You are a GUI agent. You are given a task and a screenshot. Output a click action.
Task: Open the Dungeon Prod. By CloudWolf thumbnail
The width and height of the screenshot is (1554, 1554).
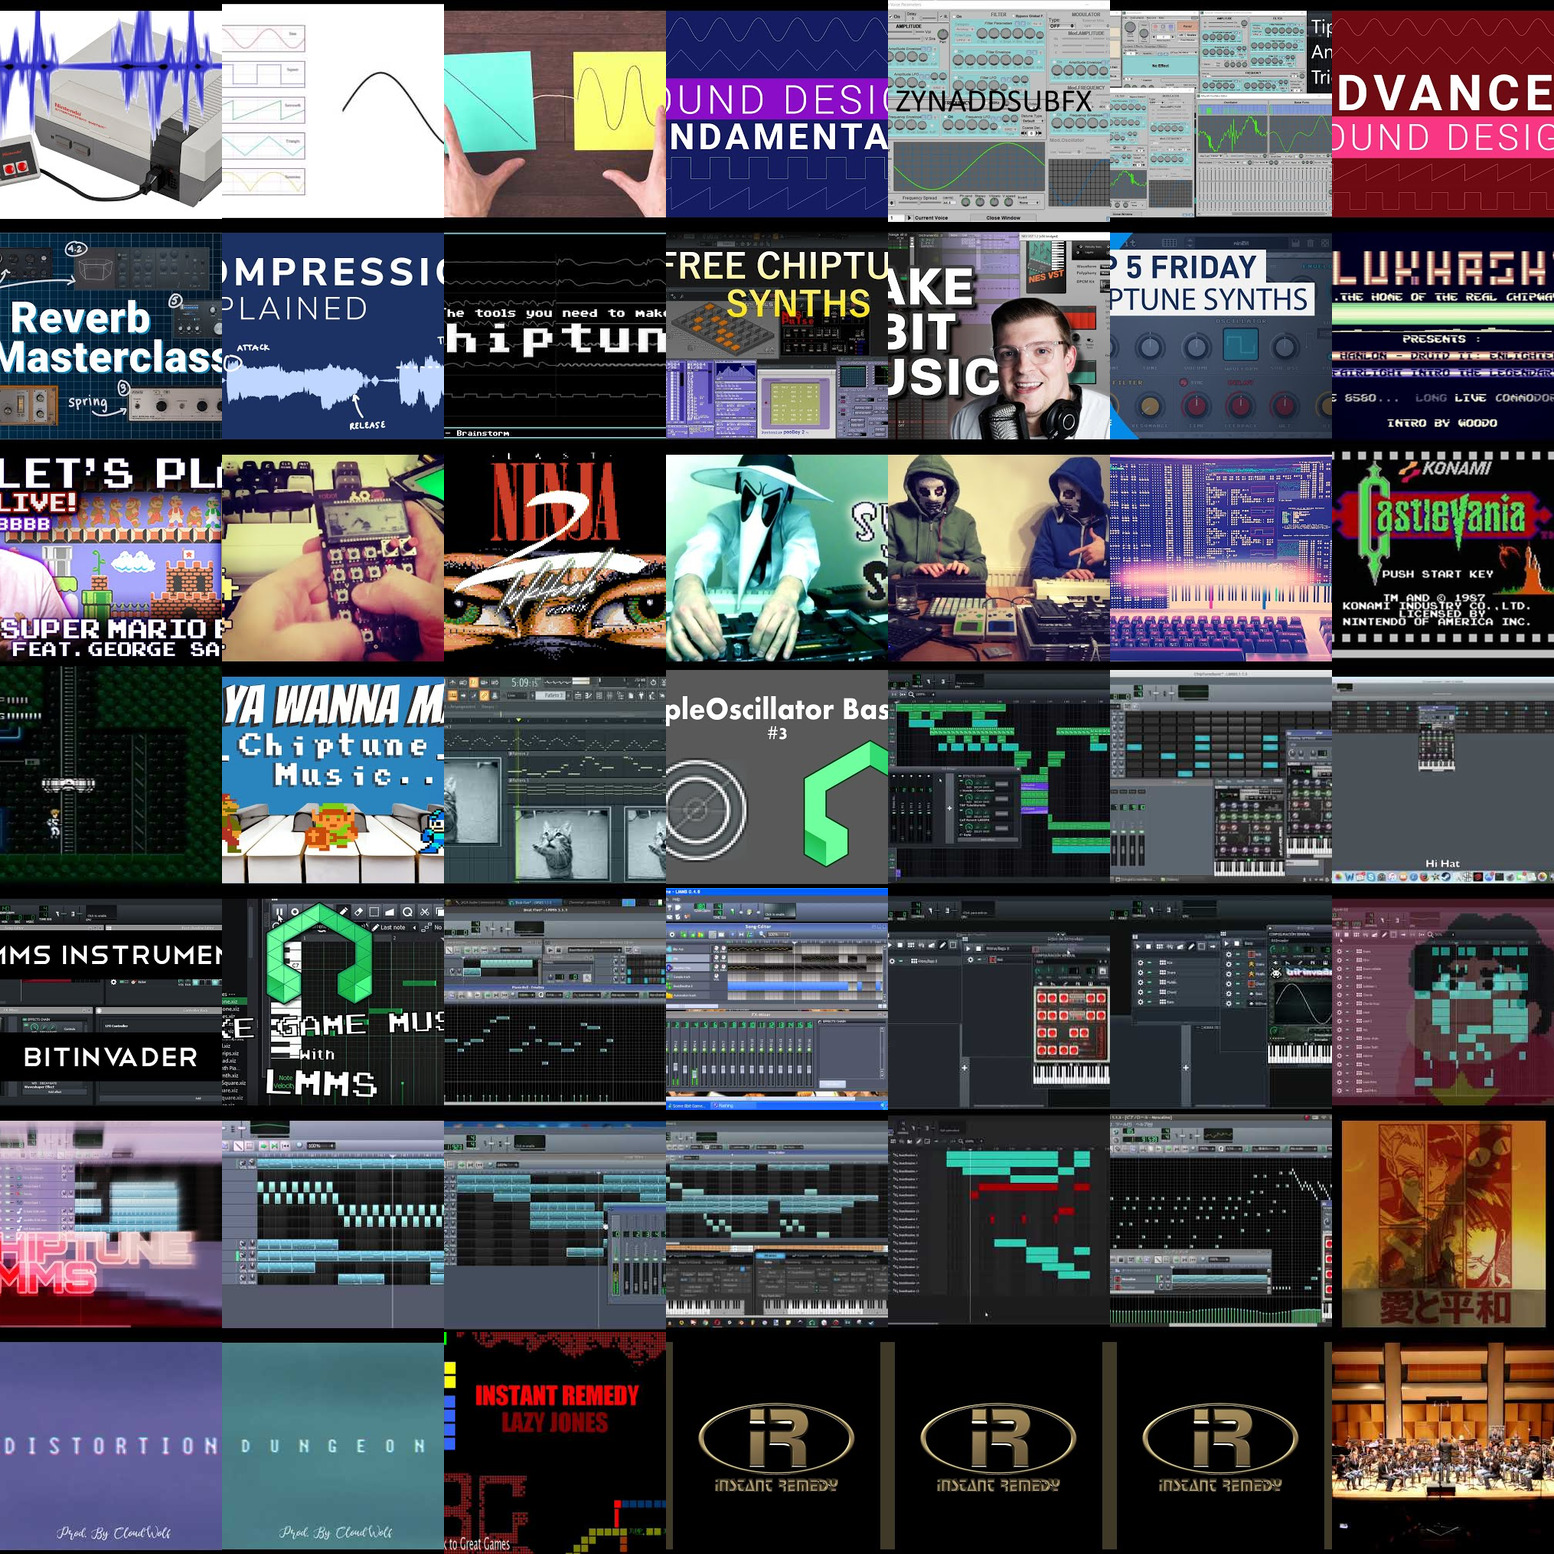click(x=333, y=1447)
